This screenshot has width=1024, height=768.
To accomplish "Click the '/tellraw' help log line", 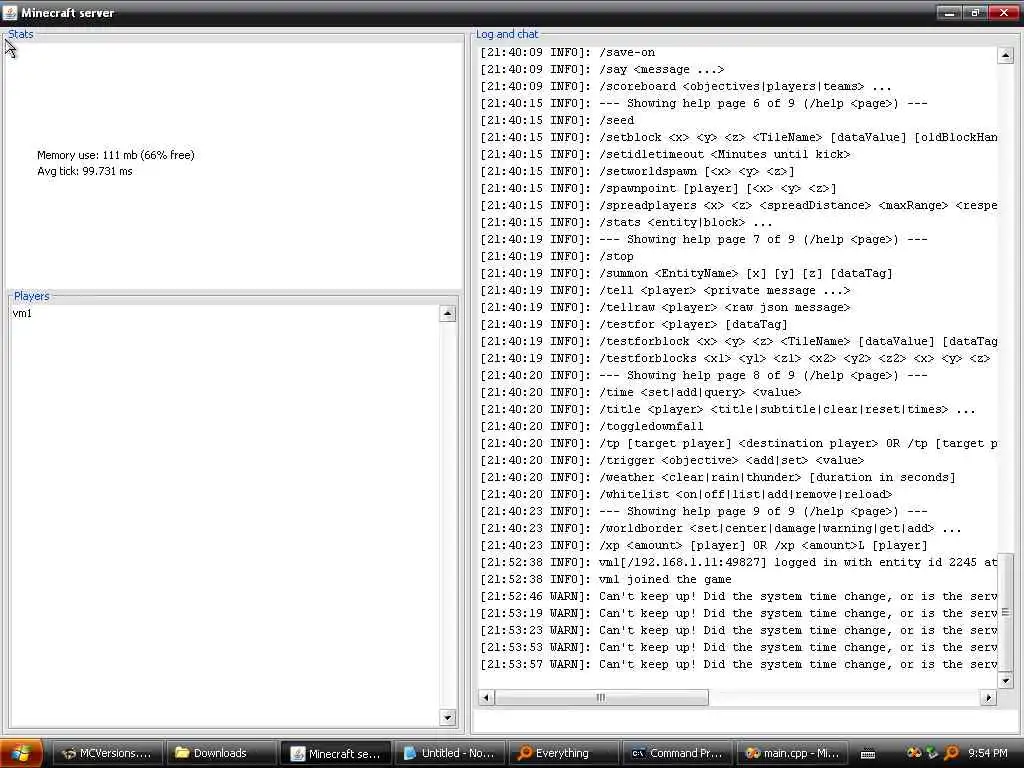I will [x=665, y=308].
